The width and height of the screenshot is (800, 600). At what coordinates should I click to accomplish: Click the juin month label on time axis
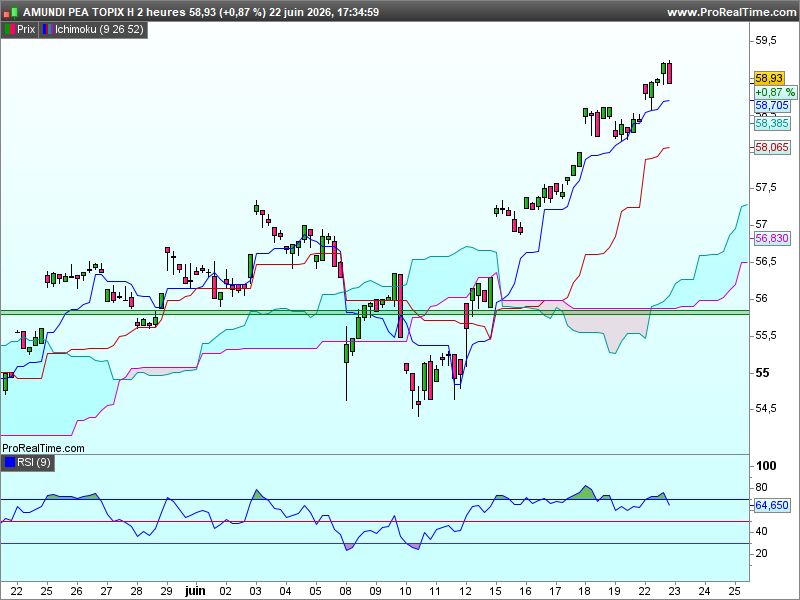(195, 591)
